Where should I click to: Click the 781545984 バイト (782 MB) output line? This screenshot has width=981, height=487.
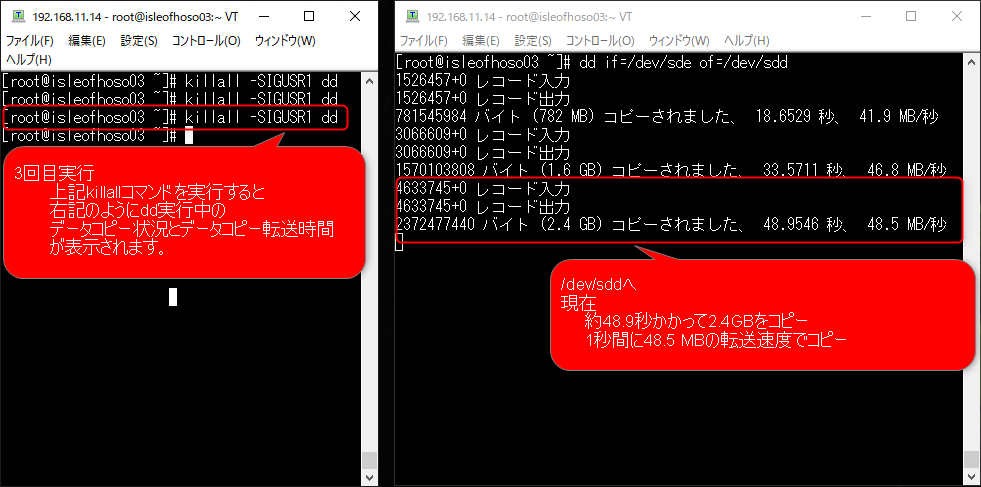coord(668,116)
